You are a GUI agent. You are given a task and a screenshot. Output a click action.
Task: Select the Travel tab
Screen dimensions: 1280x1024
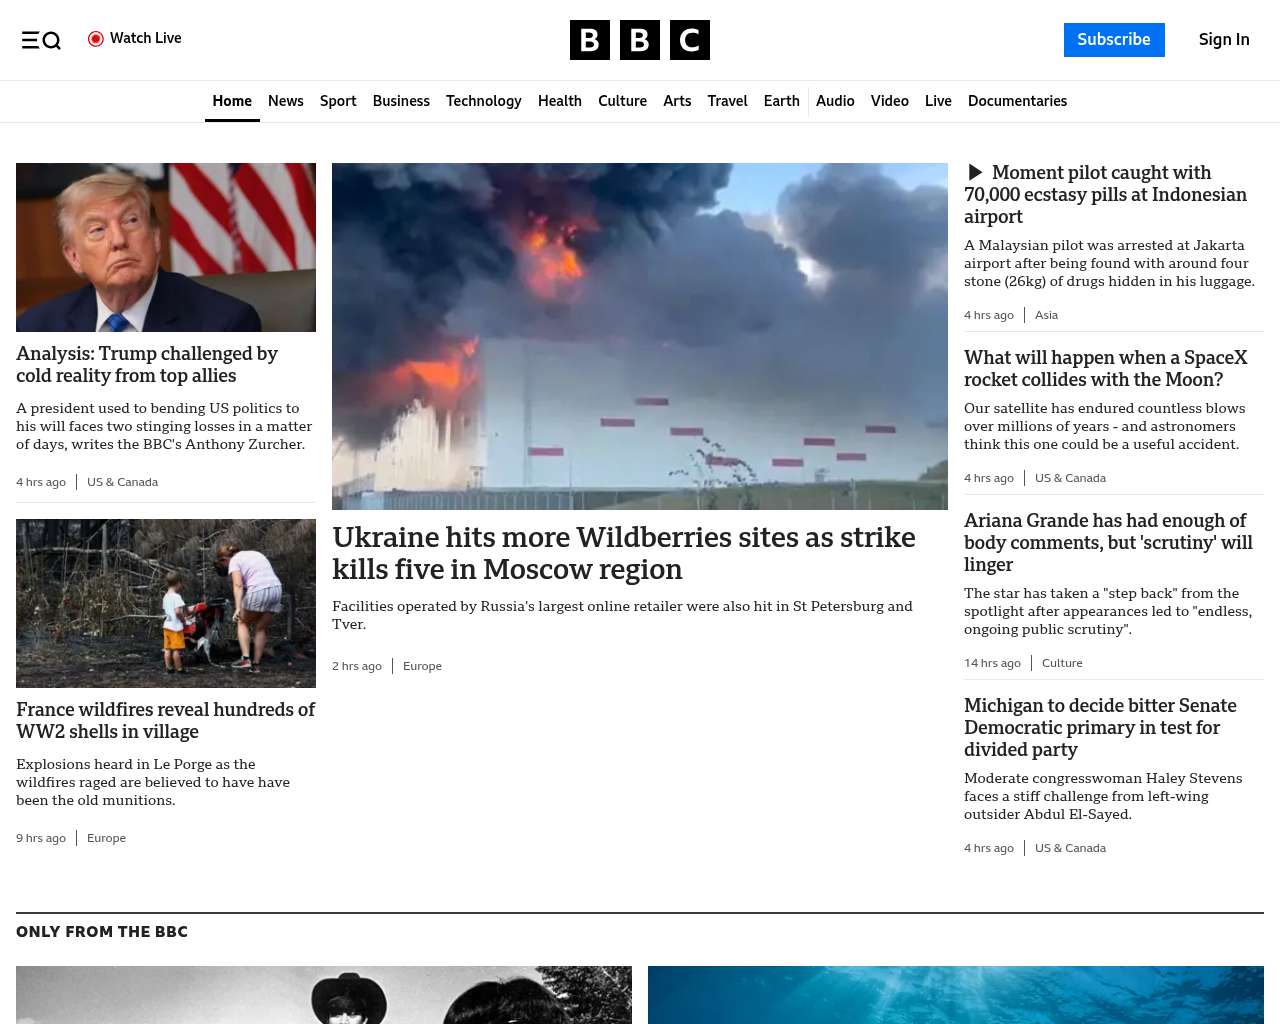[x=727, y=101]
